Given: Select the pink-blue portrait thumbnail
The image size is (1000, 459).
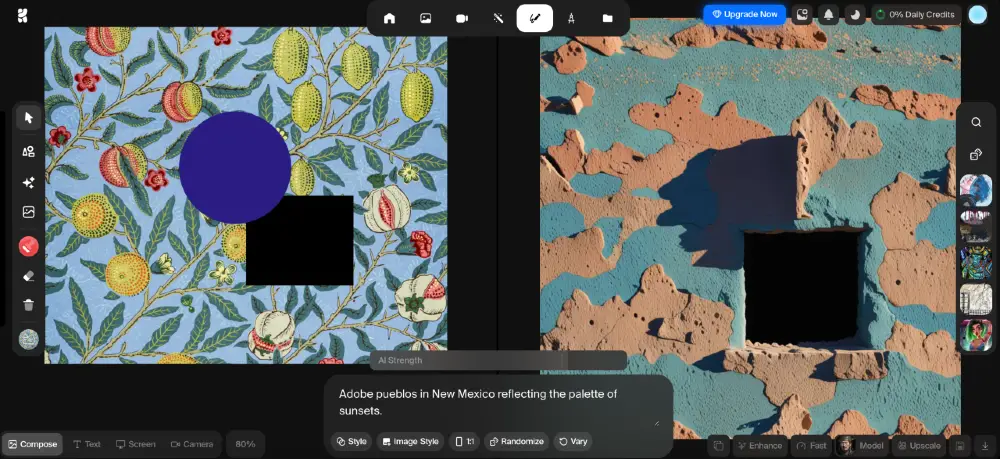Looking at the screenshot, I should click(976, 190).
